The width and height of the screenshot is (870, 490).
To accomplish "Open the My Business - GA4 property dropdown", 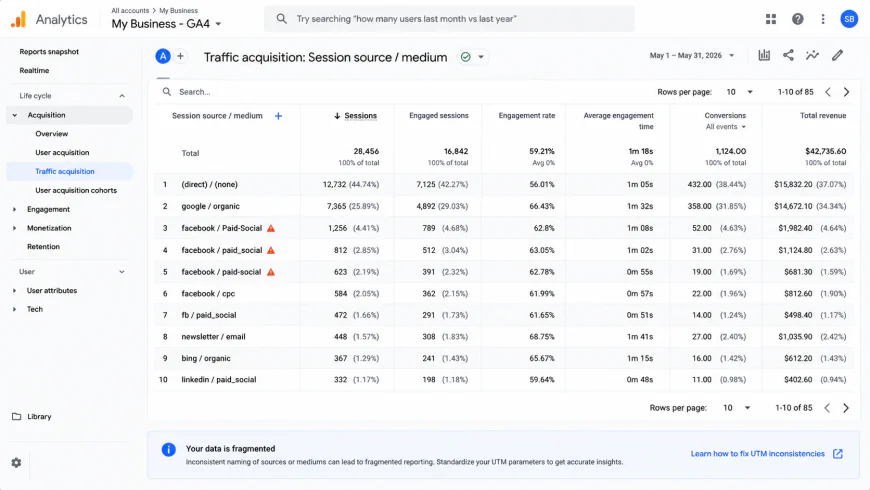I will 166,24.
